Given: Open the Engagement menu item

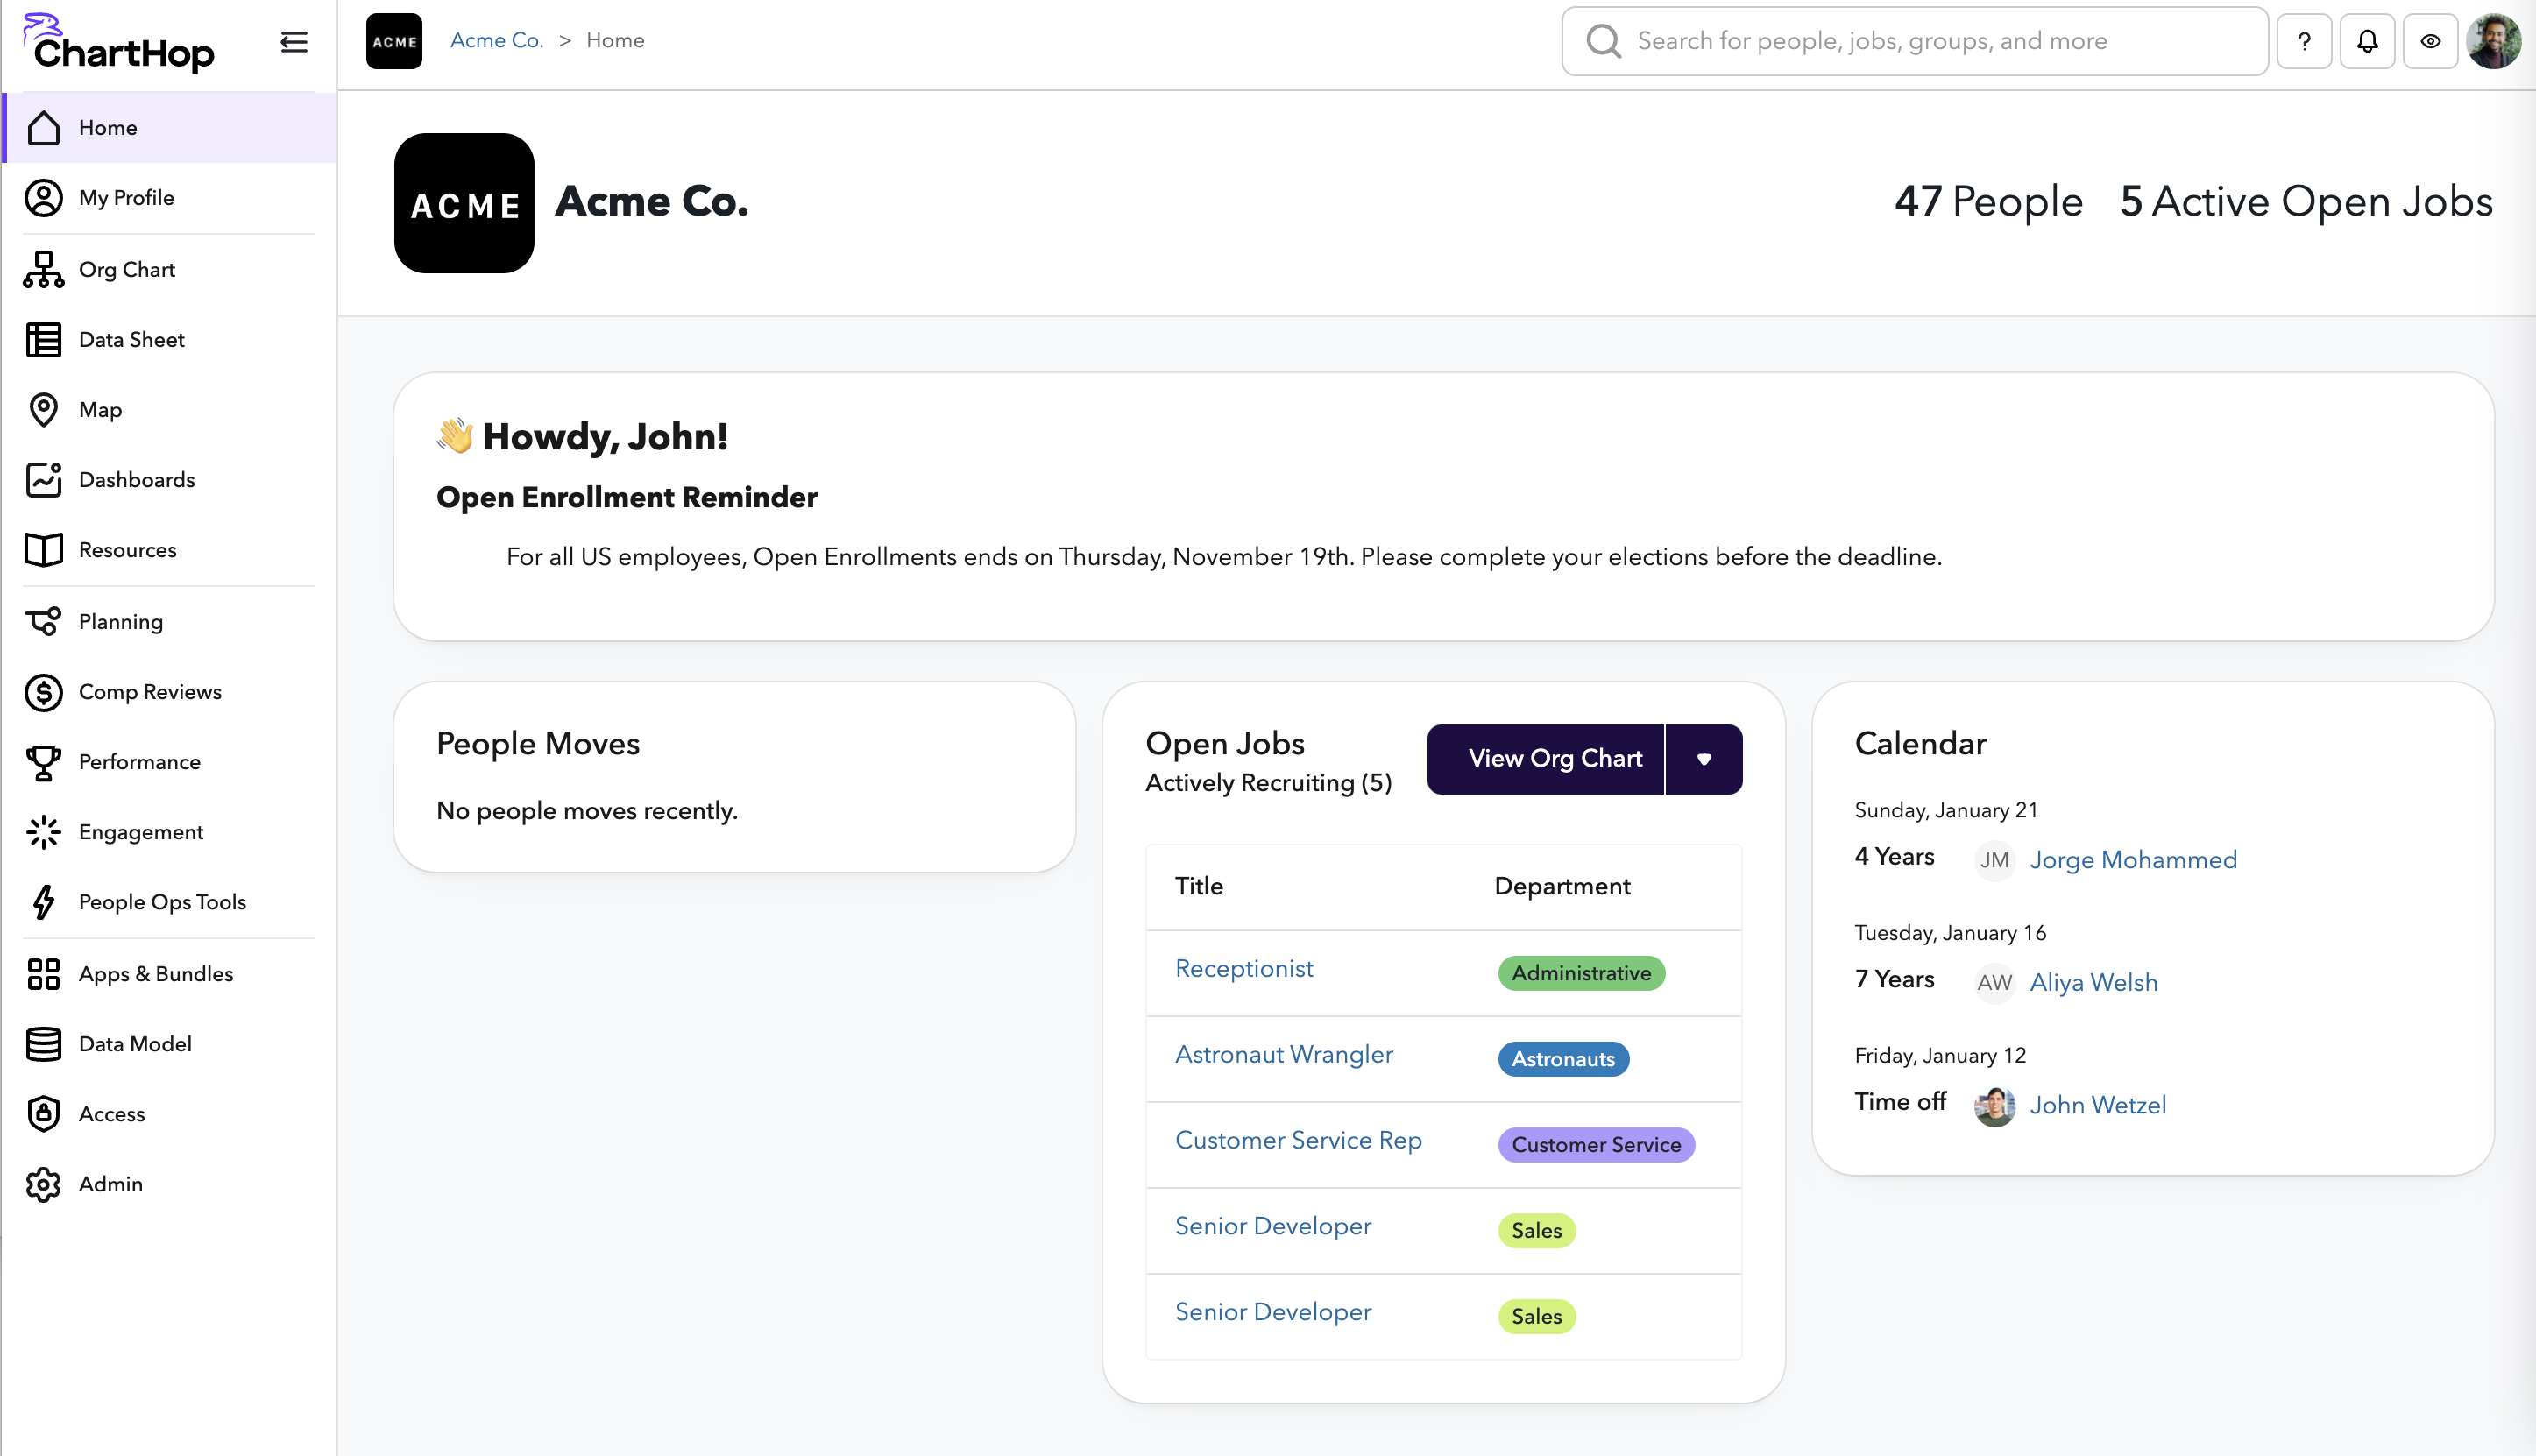Looking at the screenshot, I should pyautogui.click(x=141, y=832).
